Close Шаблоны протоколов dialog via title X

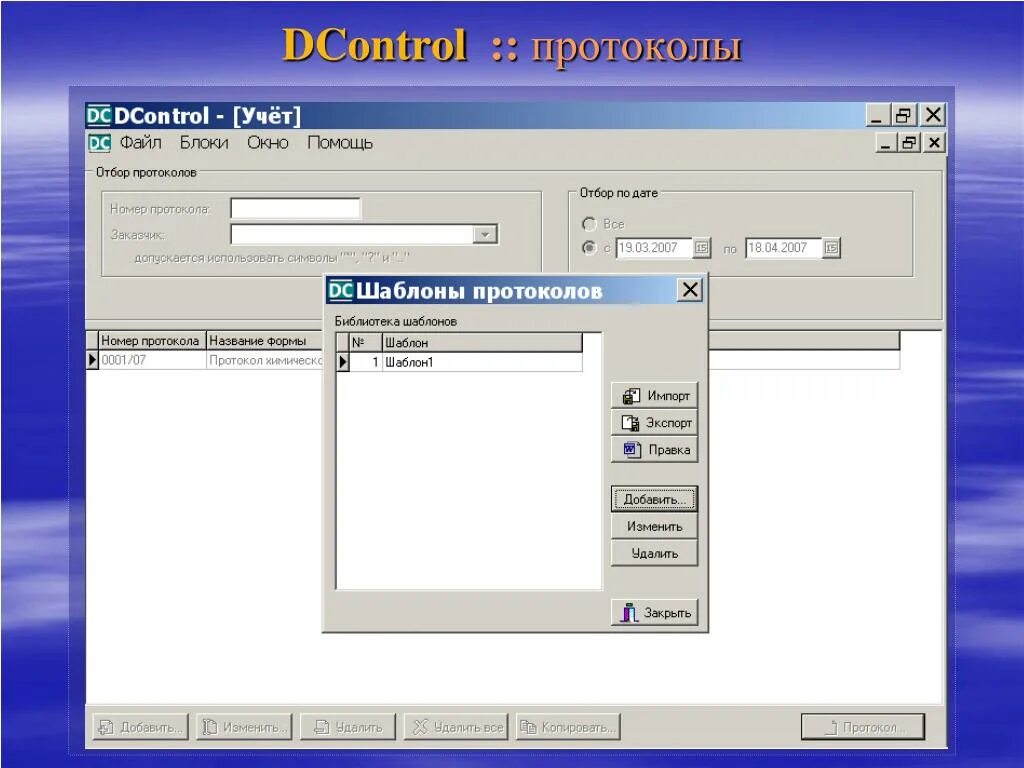690,289
